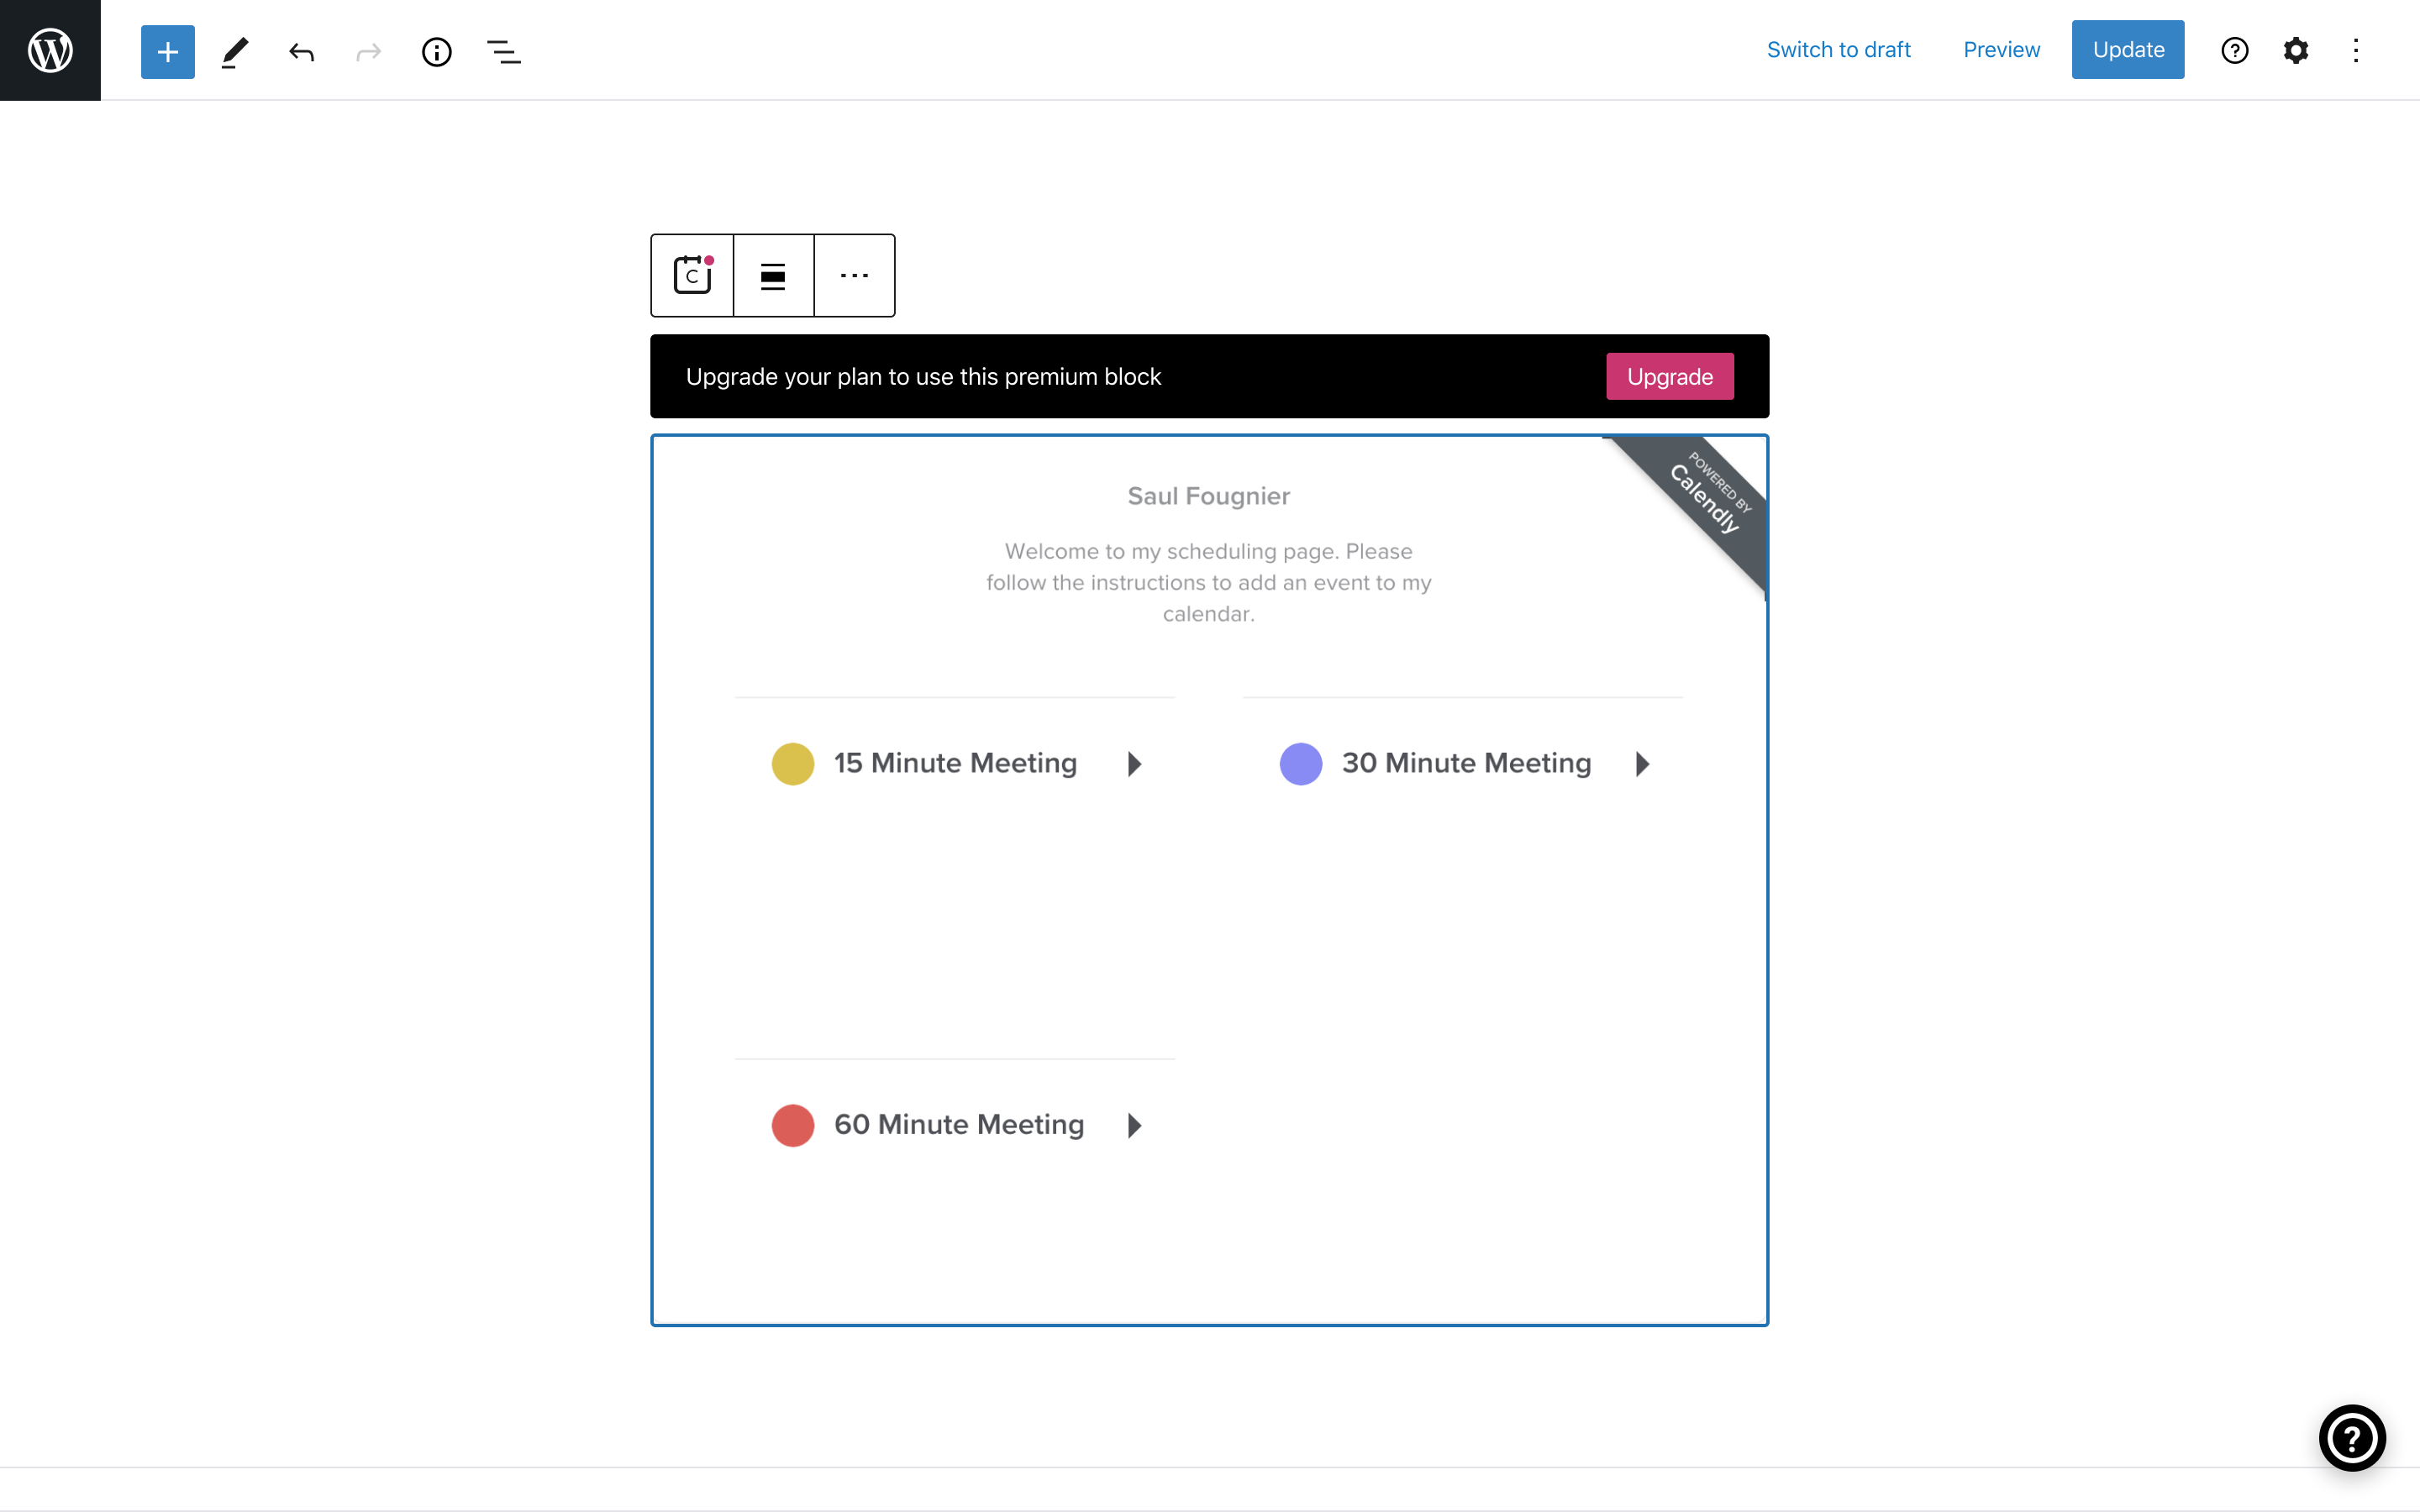Expand the 15 Minute Meeting arrow
This screenshot has width=2420, height=1512.
[x=1134, y=764]
